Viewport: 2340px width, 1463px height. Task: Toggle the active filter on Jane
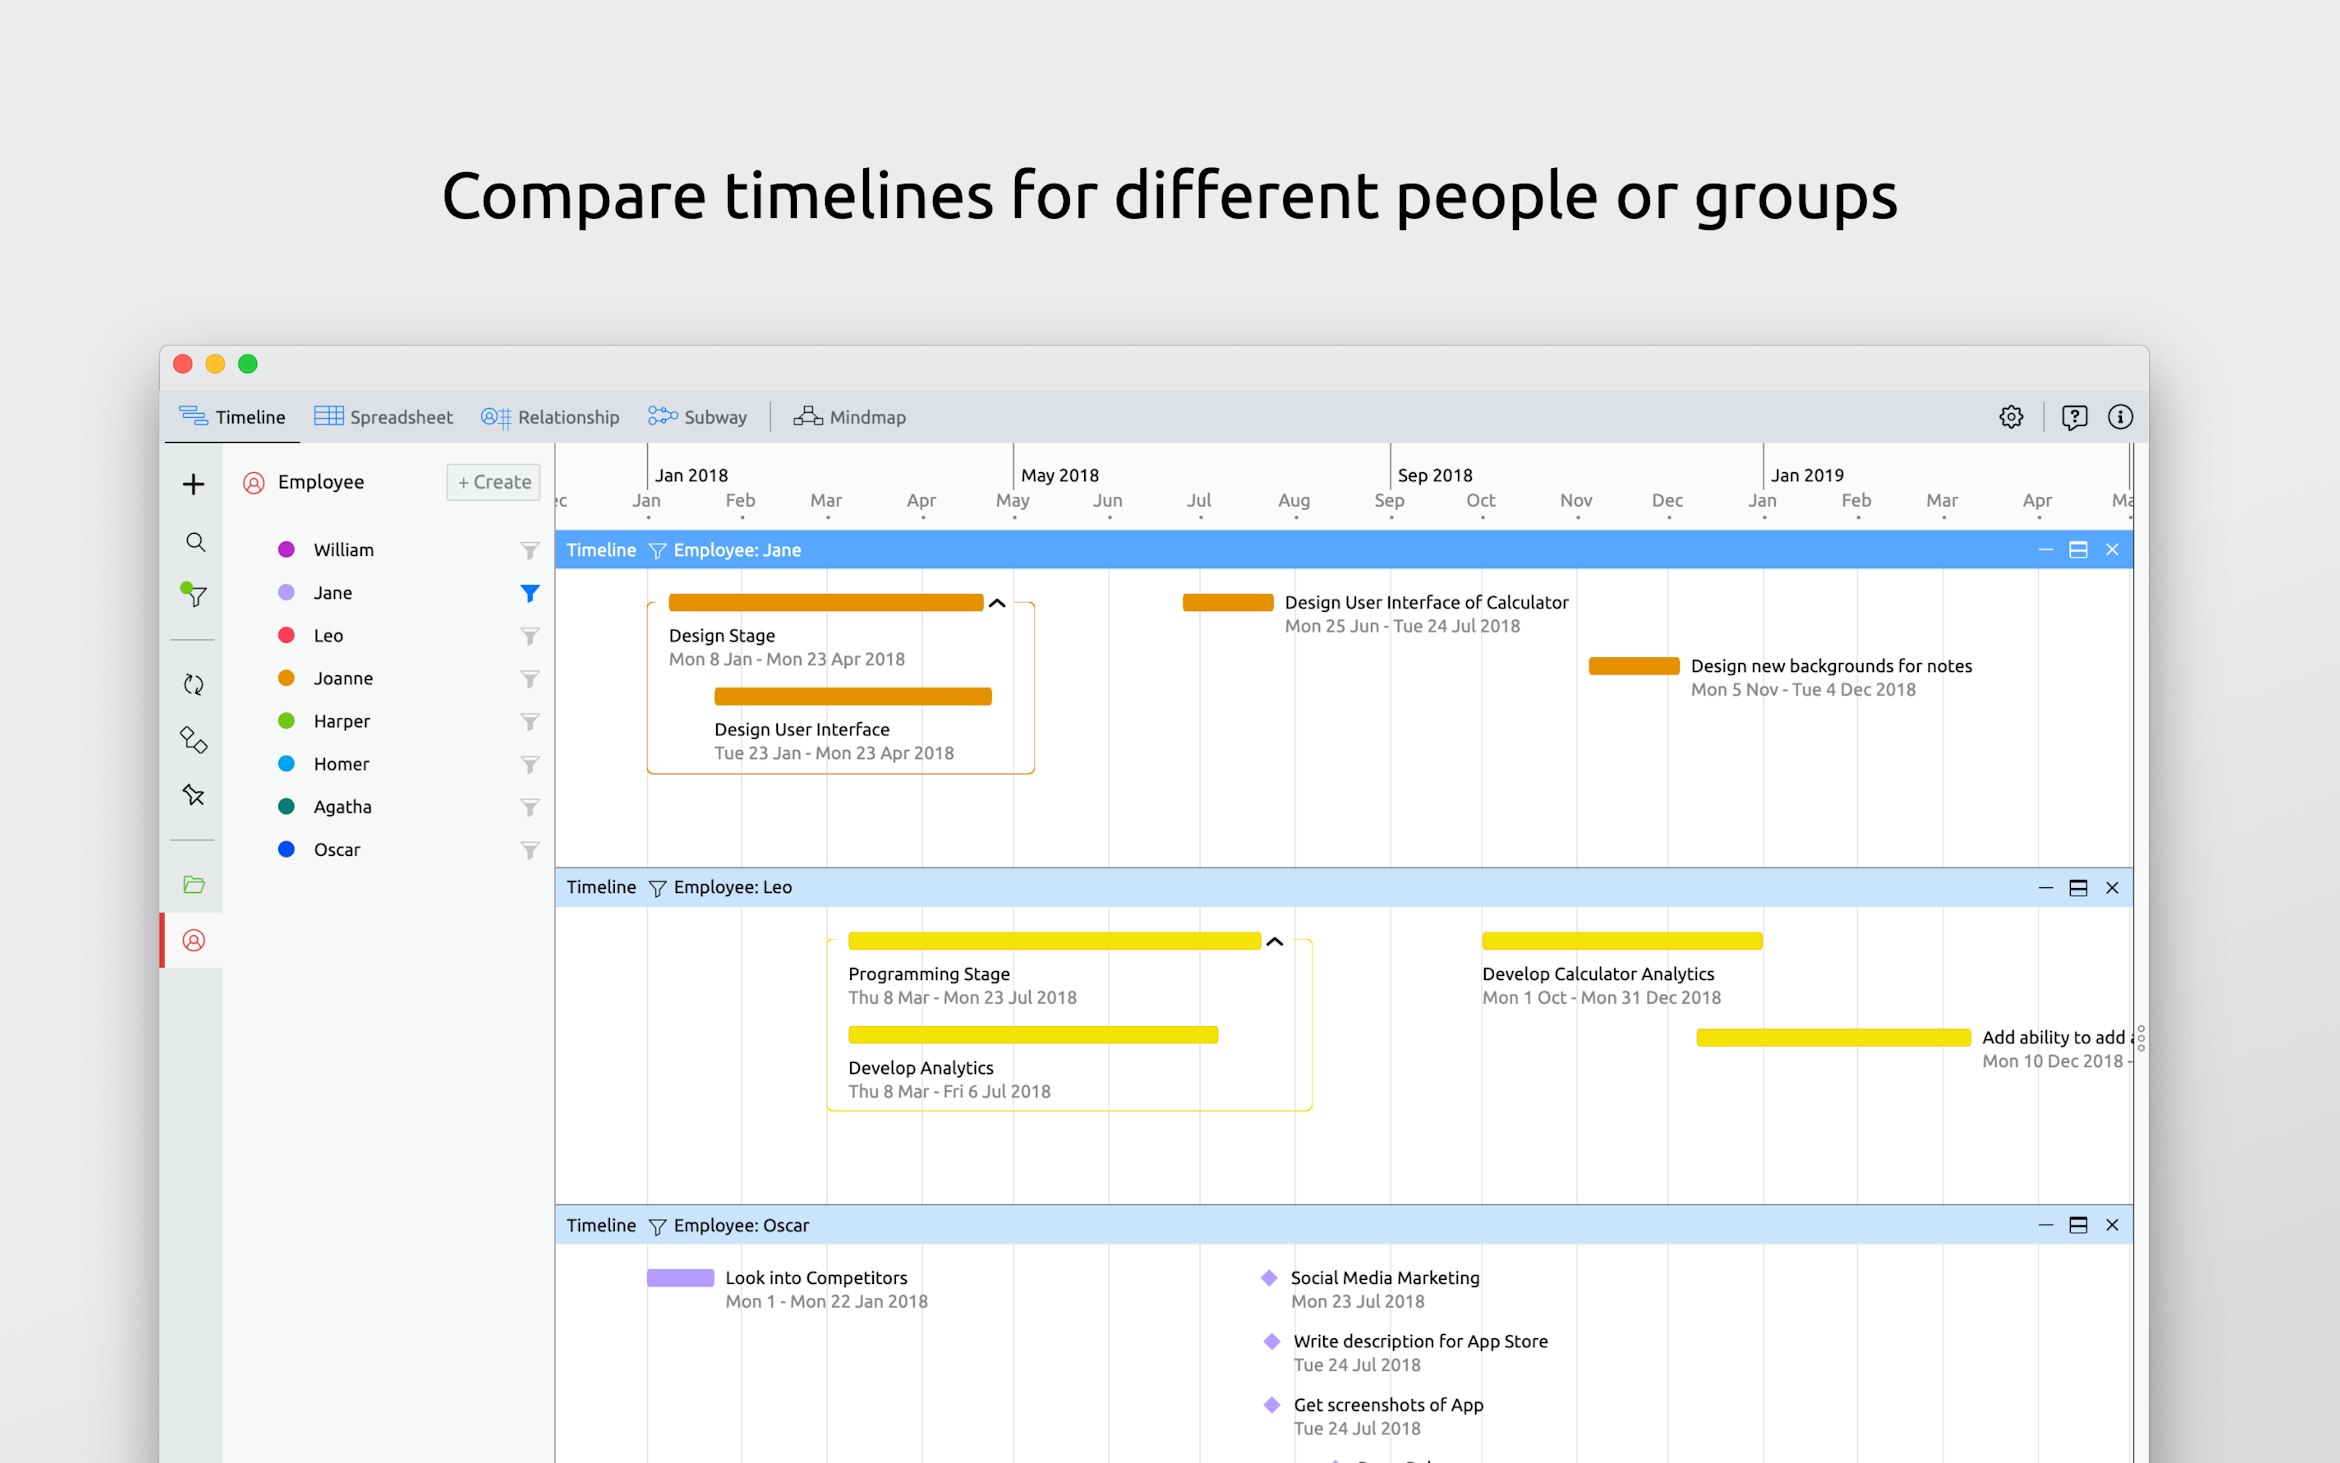[x=528, y=592]
